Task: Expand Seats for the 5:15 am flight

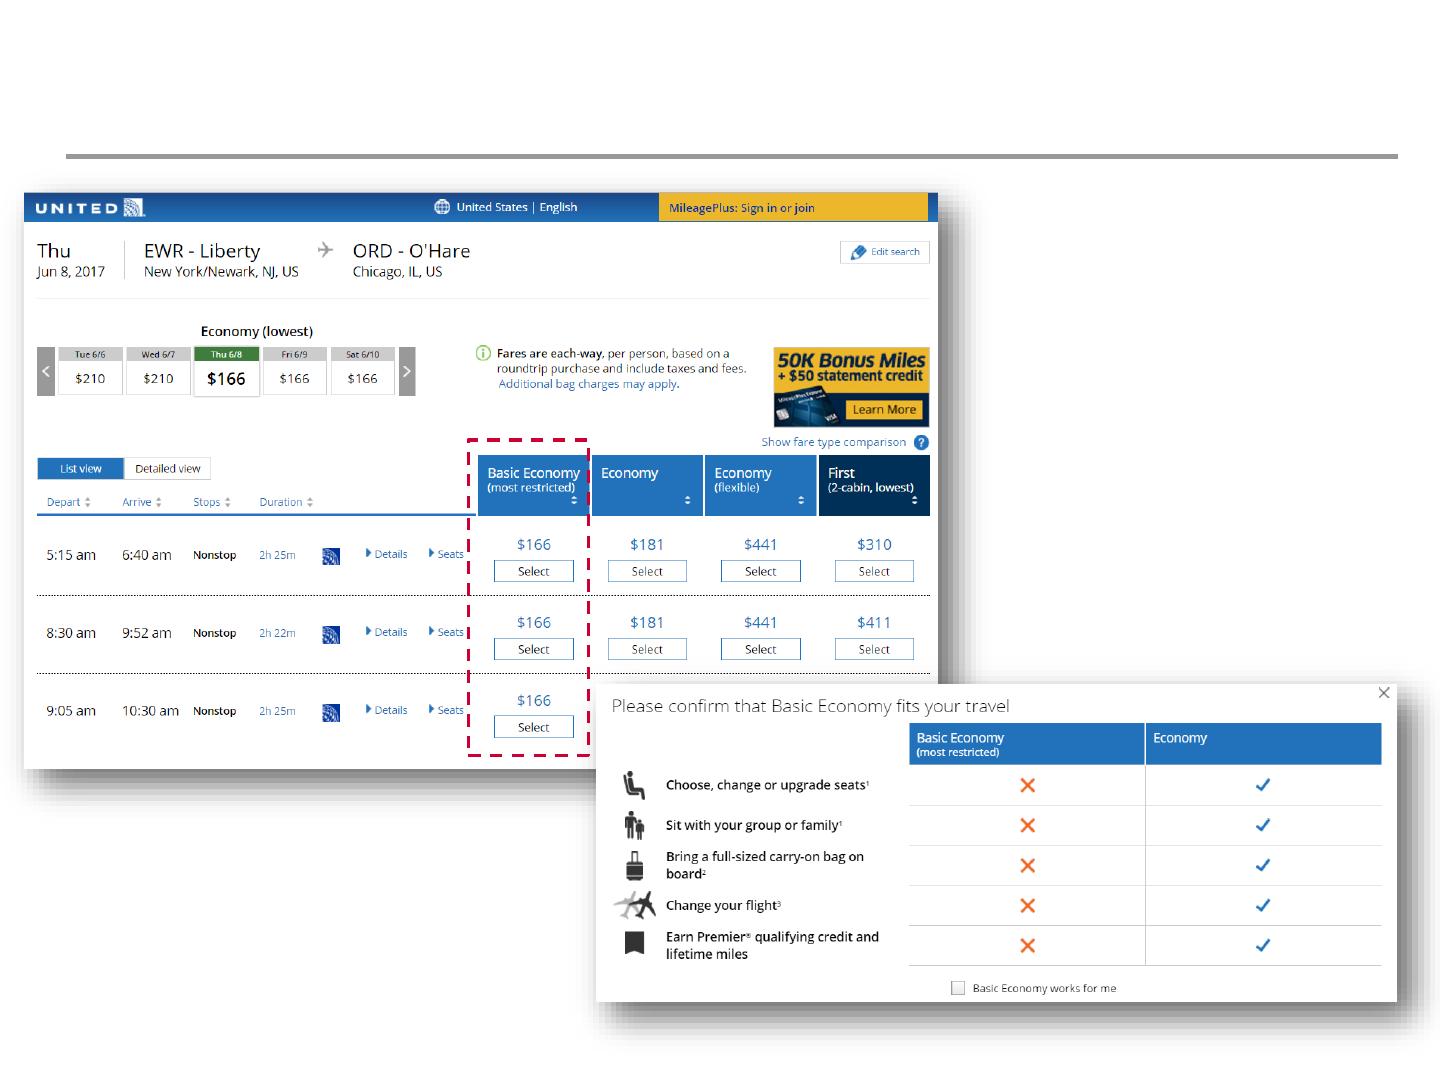Action: point(446,554)
